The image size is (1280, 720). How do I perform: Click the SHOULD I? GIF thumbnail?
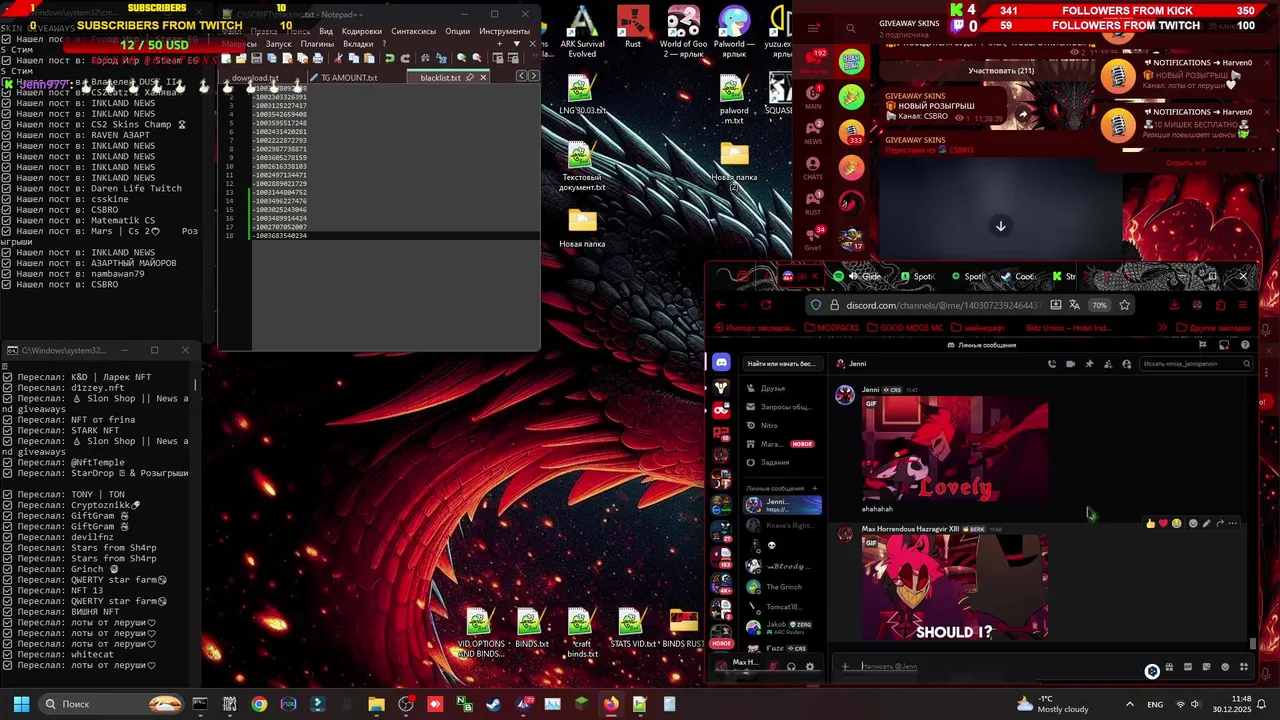955,587
